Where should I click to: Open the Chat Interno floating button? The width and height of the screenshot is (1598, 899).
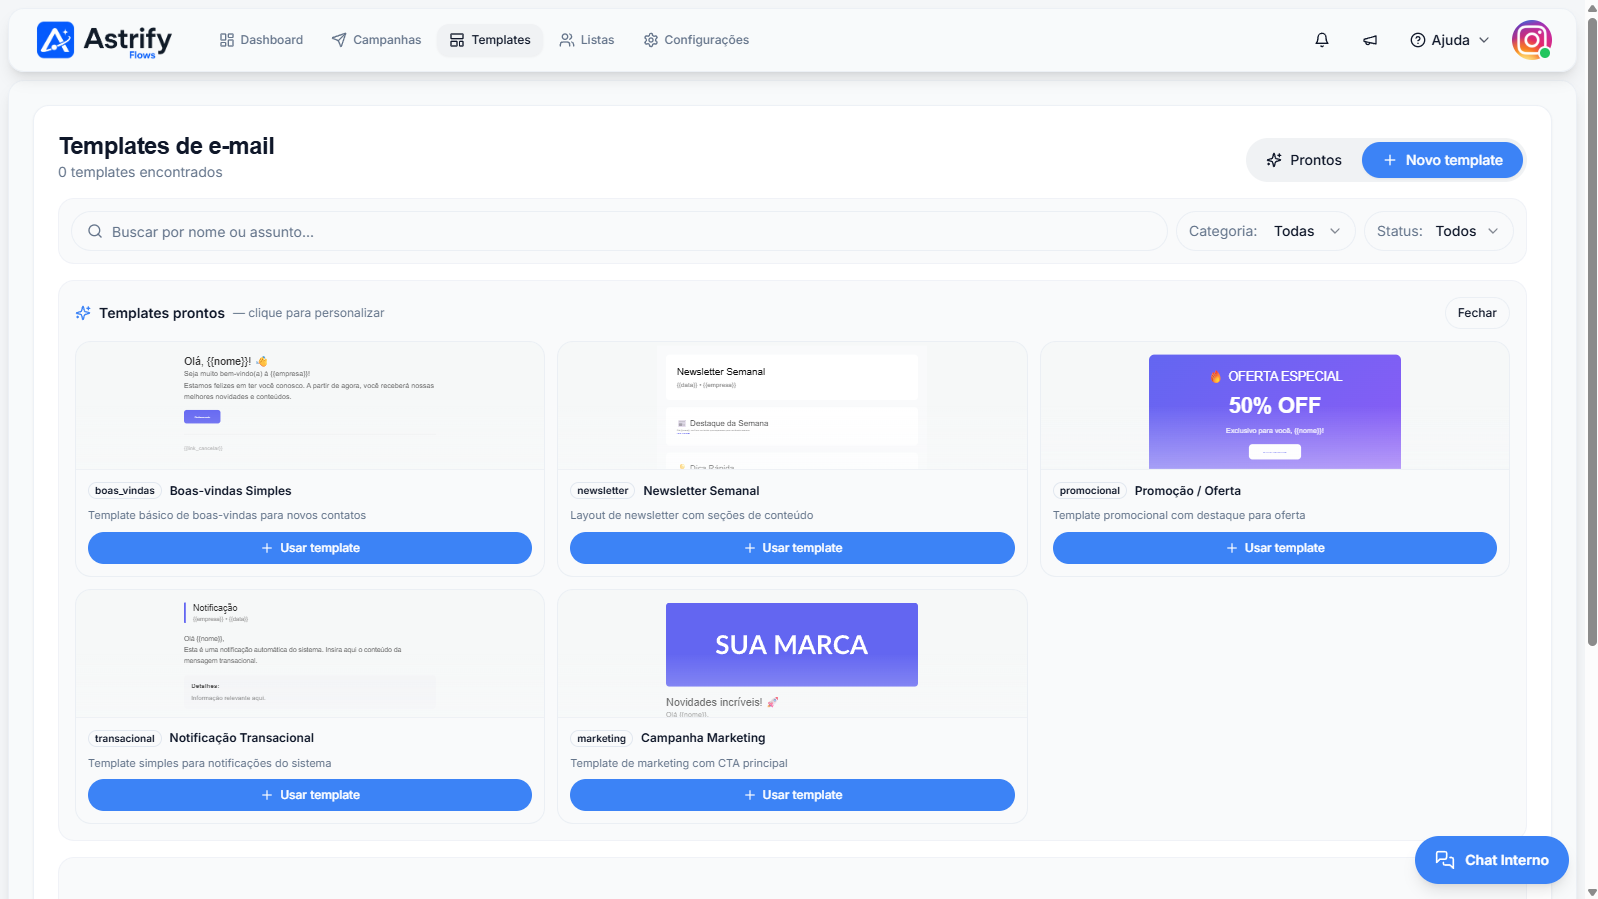1491,860
